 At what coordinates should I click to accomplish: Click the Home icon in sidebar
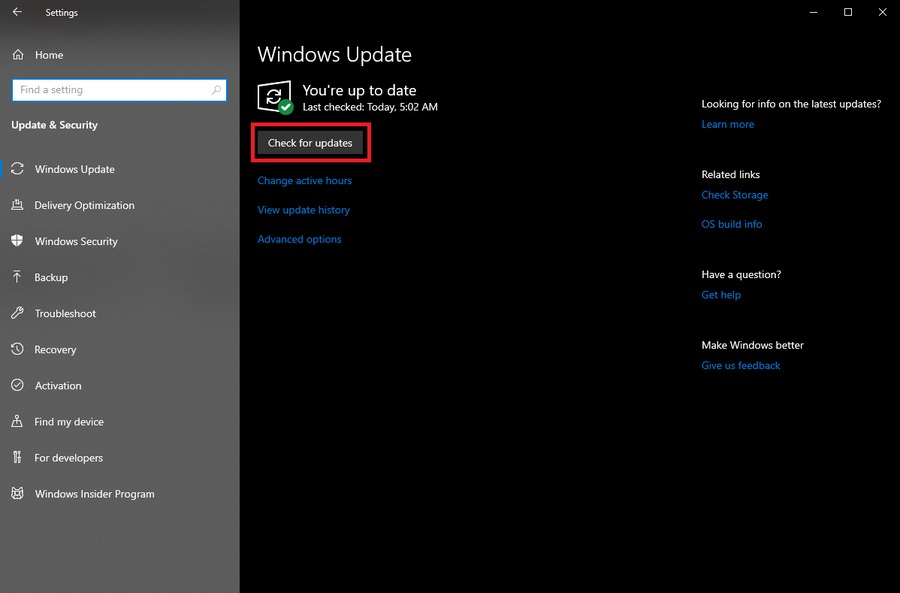17,55
